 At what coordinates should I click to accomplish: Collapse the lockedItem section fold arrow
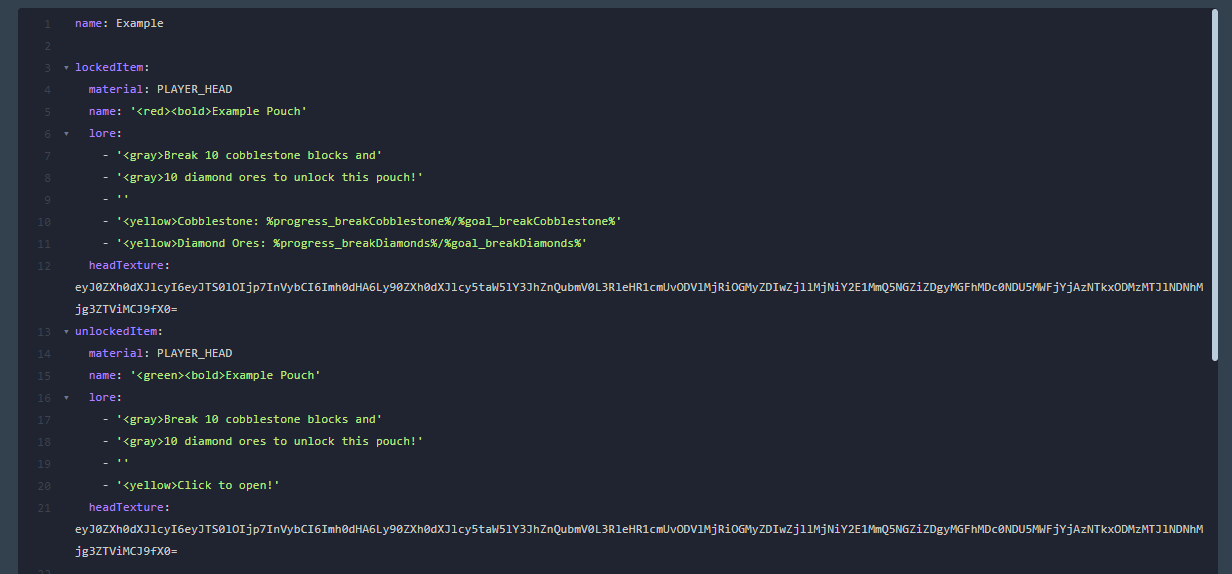[x=66, y=68]
